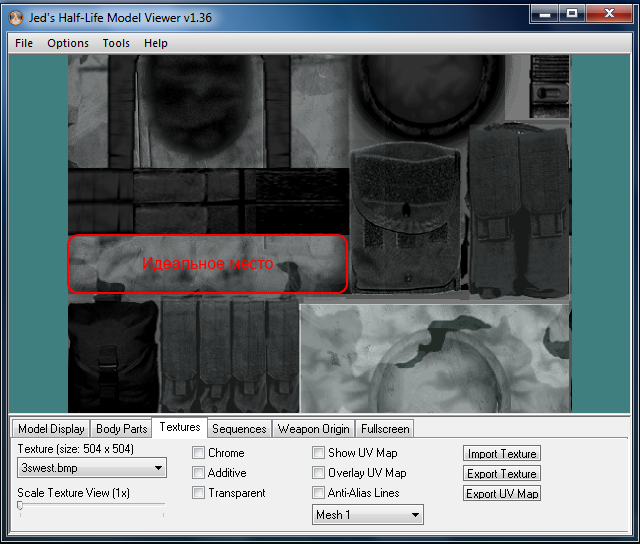Viewport: 640px width, 544px height.
Task: Open the Help menu
Action: tap(156, 43)
